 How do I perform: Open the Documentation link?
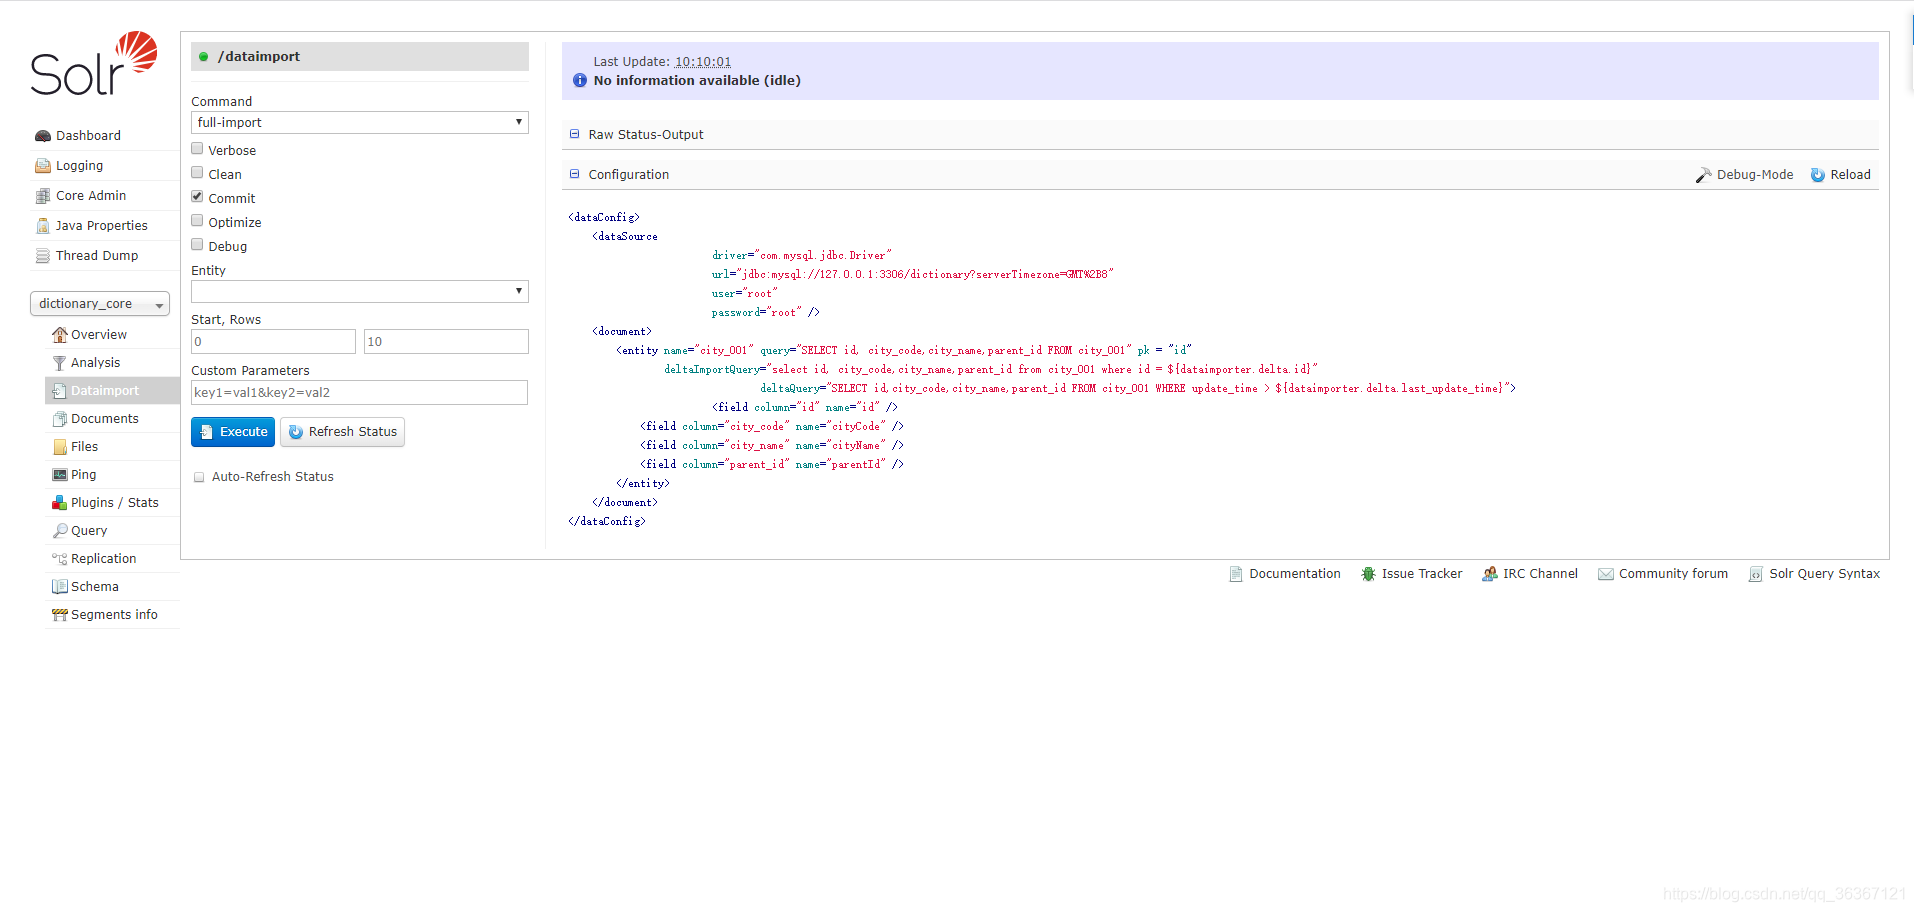(x=1295, y=574)
